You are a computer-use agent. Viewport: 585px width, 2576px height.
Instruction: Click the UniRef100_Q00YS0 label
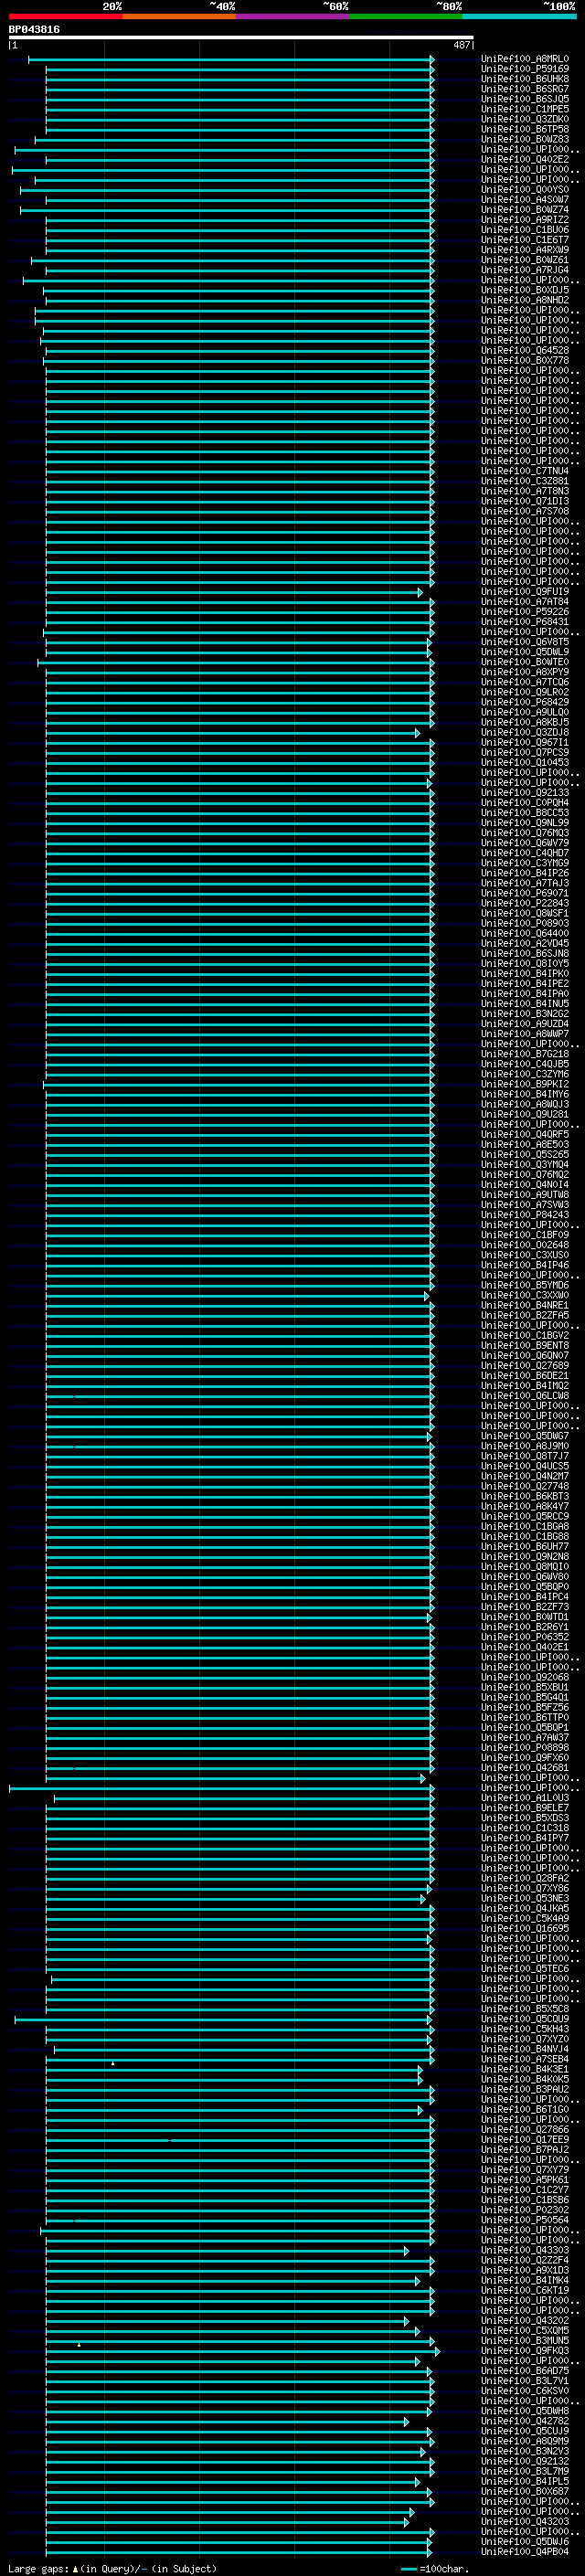click(x=524, y=189)
